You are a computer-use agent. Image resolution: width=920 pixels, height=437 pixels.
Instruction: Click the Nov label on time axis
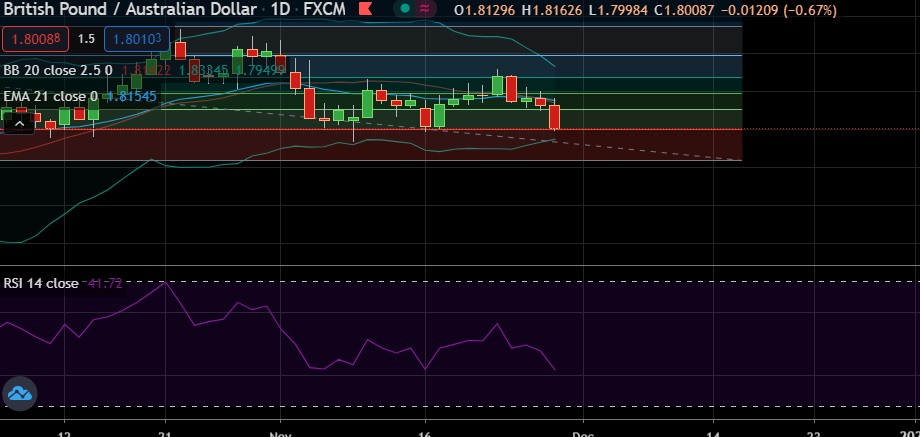281,435
